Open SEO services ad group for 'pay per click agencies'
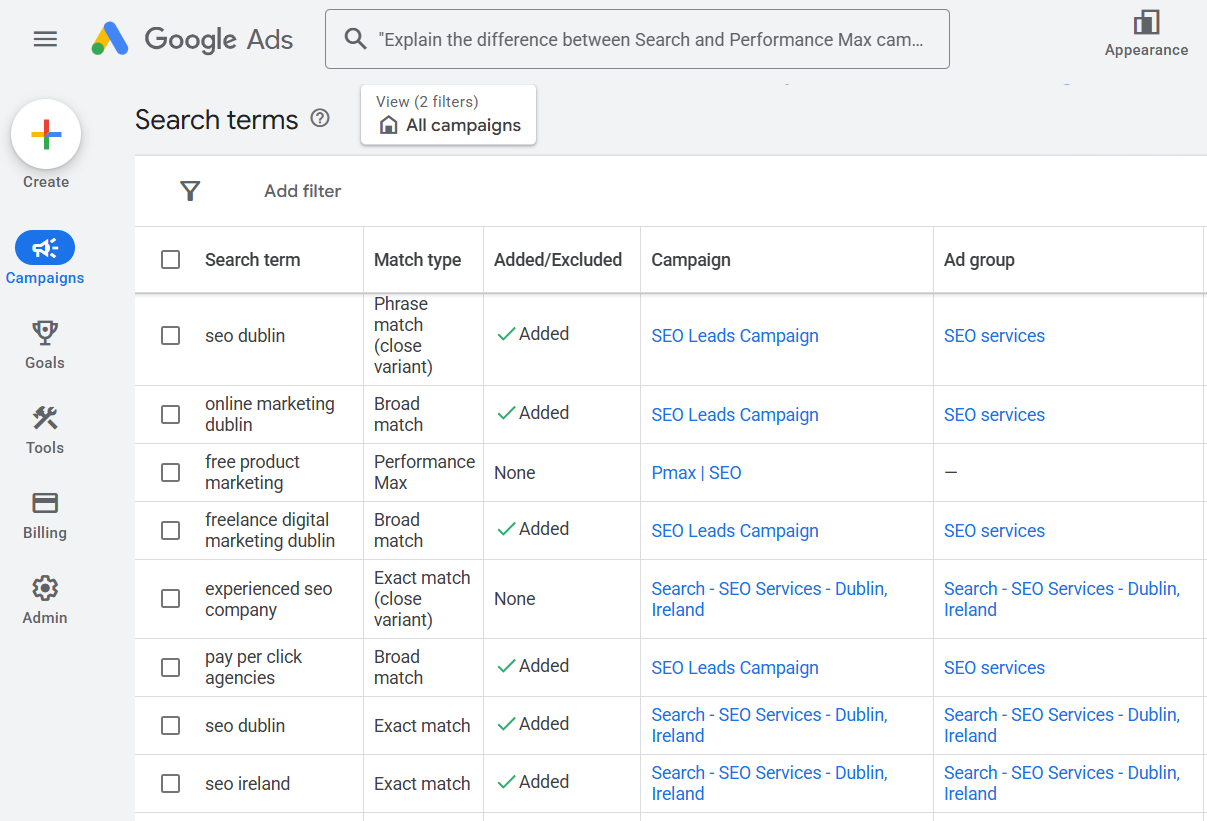This screenshot has height=821, width=1207. point(994,668)
